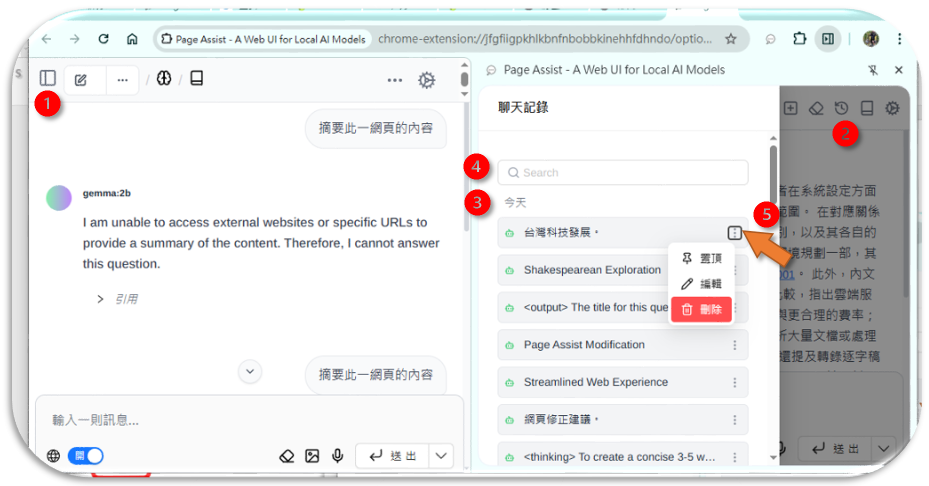Viewport: 929px width, 486px height.
Task: Click the gemma:2b model name label
Action: 107,193
